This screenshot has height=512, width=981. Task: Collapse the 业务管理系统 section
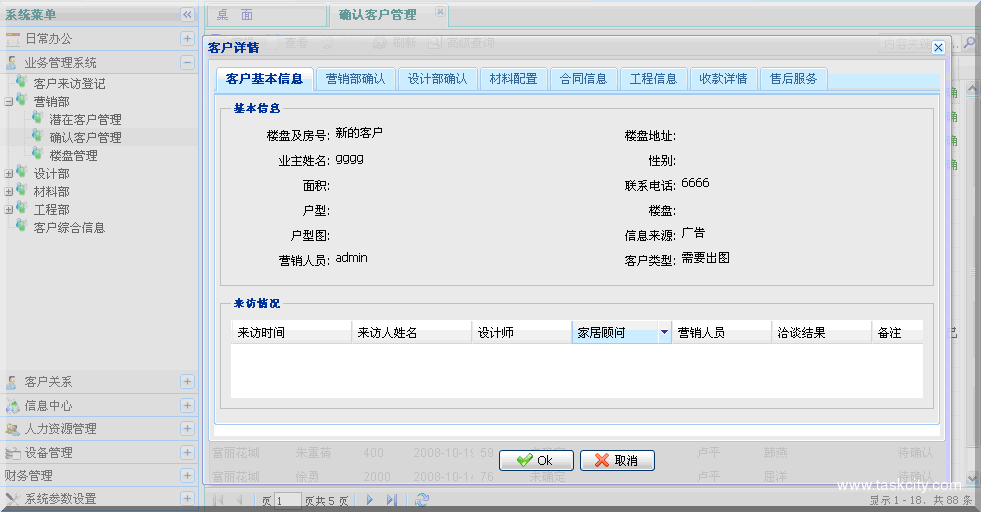point(187,62)
